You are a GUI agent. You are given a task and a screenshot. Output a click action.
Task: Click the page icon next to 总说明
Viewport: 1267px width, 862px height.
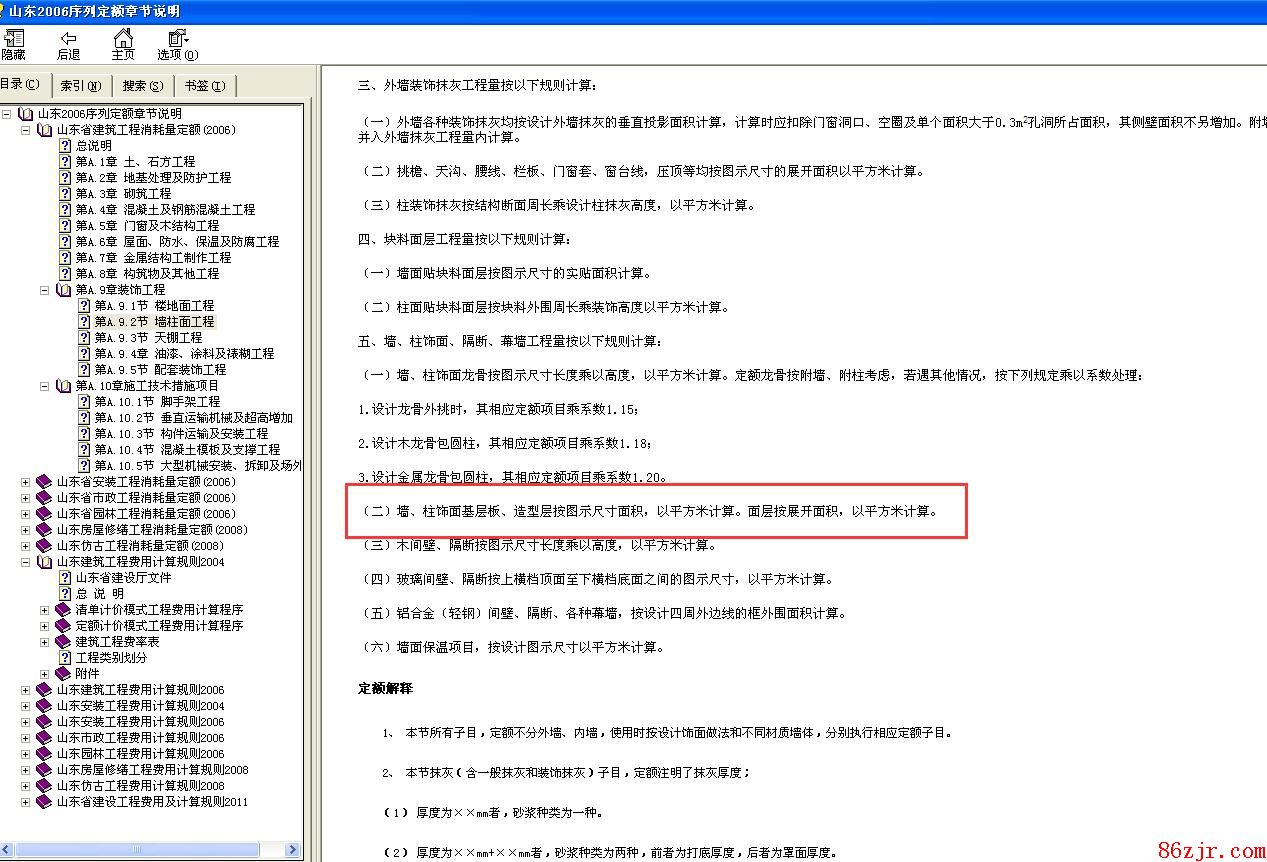click(x=65, y=146)
